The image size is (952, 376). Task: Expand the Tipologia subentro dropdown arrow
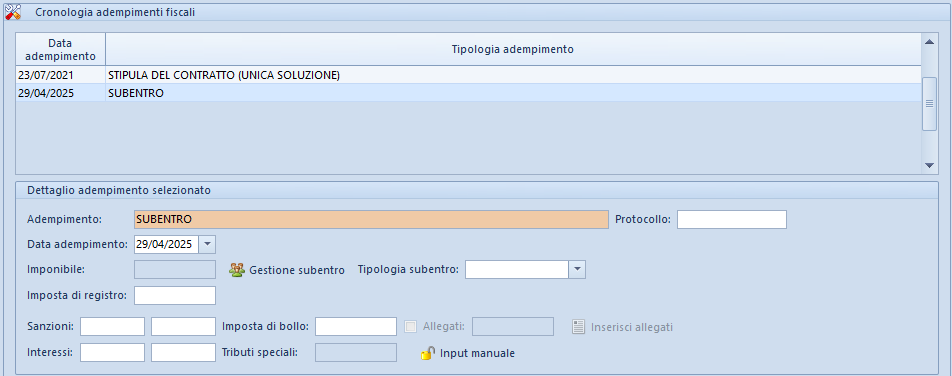[x=577, y=270]
